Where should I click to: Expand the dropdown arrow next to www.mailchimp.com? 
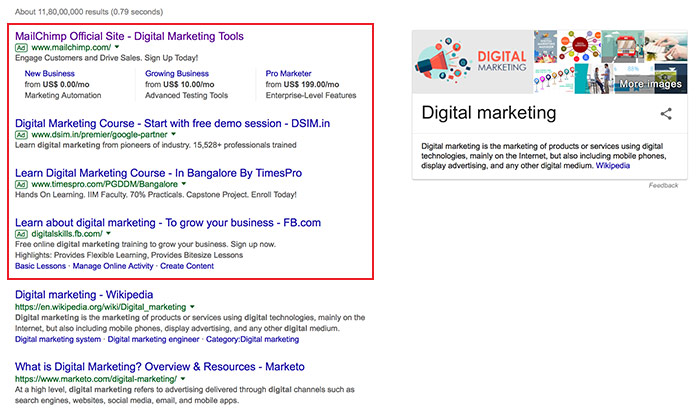coord(117,47)
